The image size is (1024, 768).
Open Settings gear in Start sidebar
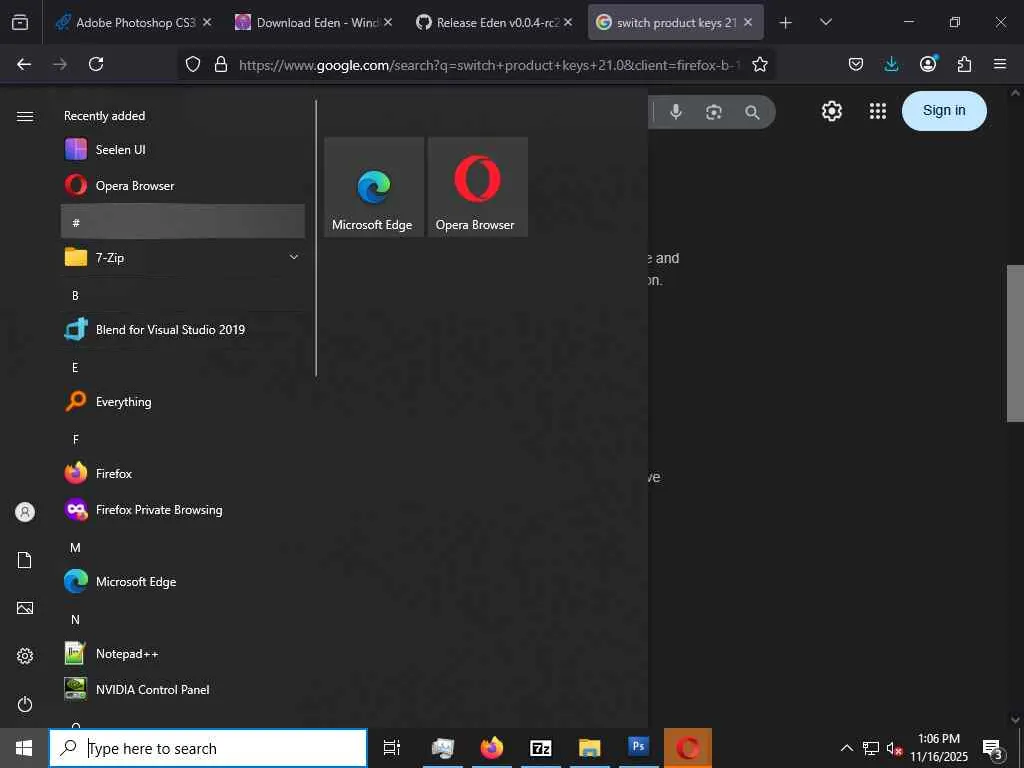click(25, 656)
